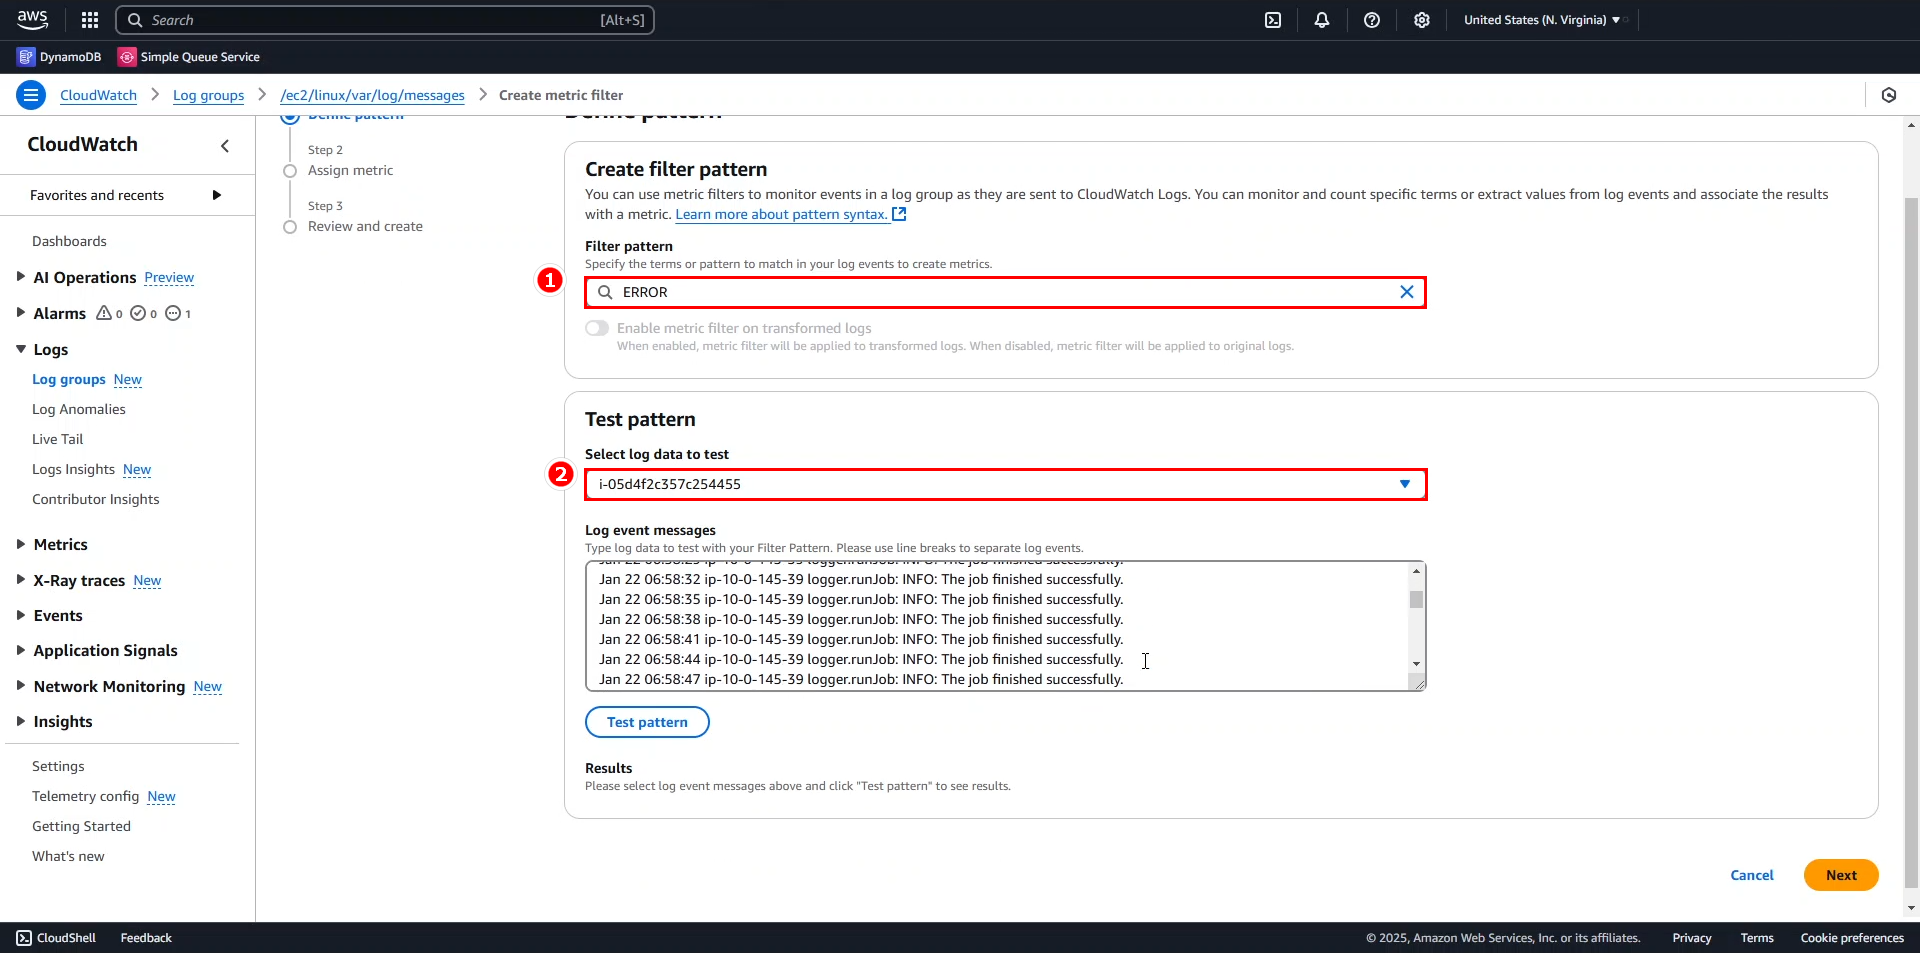Viewport: 1920px width, 953px height.
Task: Open the help question mark icon
Action: point(1371,20)
